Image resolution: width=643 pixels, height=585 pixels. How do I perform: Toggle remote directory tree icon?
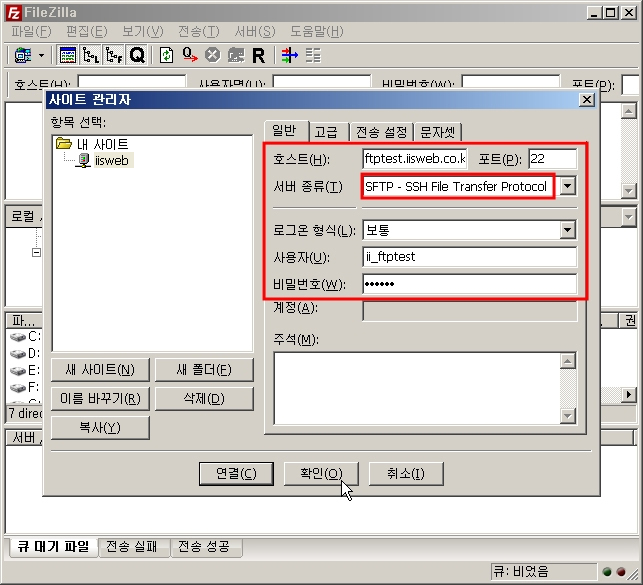point(114,55)
